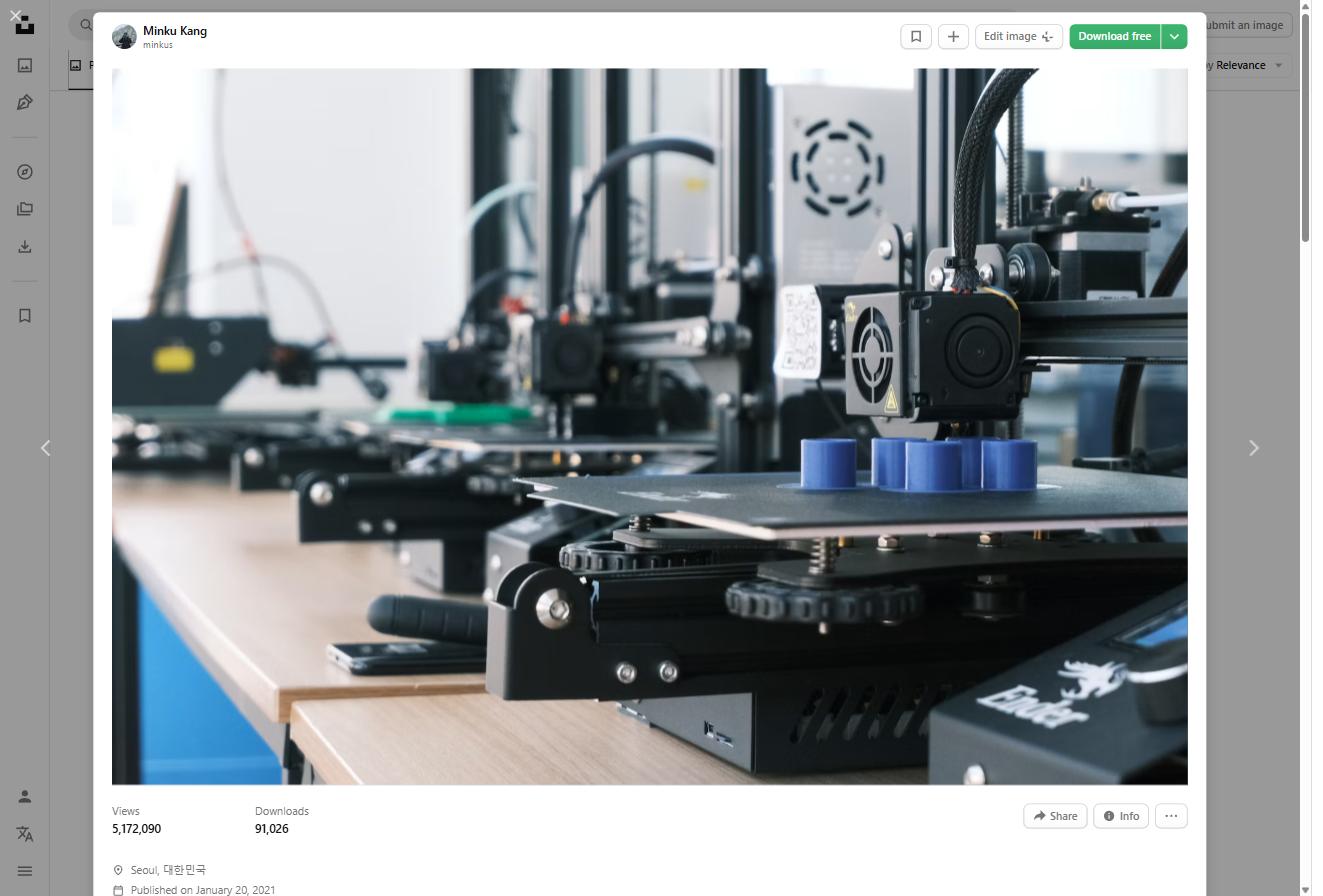Open the Collections icon in the sidebar
The image size is (1323, 896).
tap(25, 209)
